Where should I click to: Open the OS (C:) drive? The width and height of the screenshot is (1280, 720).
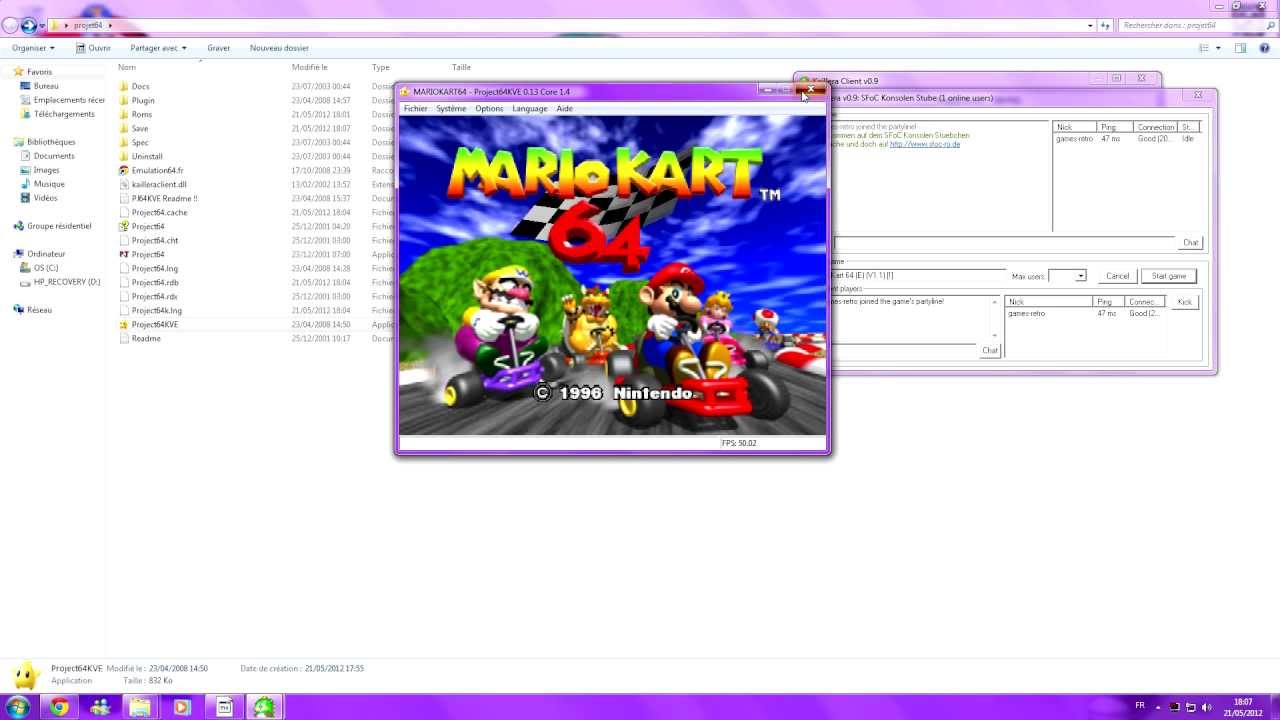(46, 268)
